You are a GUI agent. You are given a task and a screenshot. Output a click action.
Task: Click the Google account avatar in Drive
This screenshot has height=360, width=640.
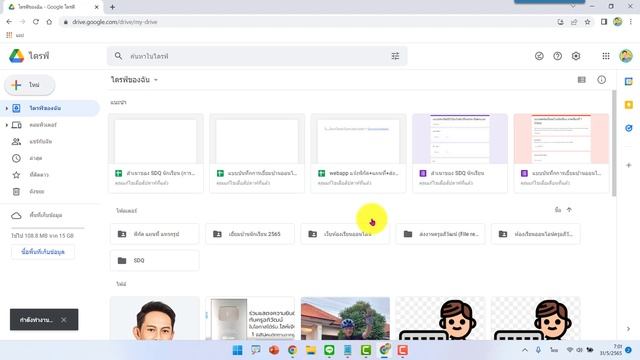pos(626,56)
